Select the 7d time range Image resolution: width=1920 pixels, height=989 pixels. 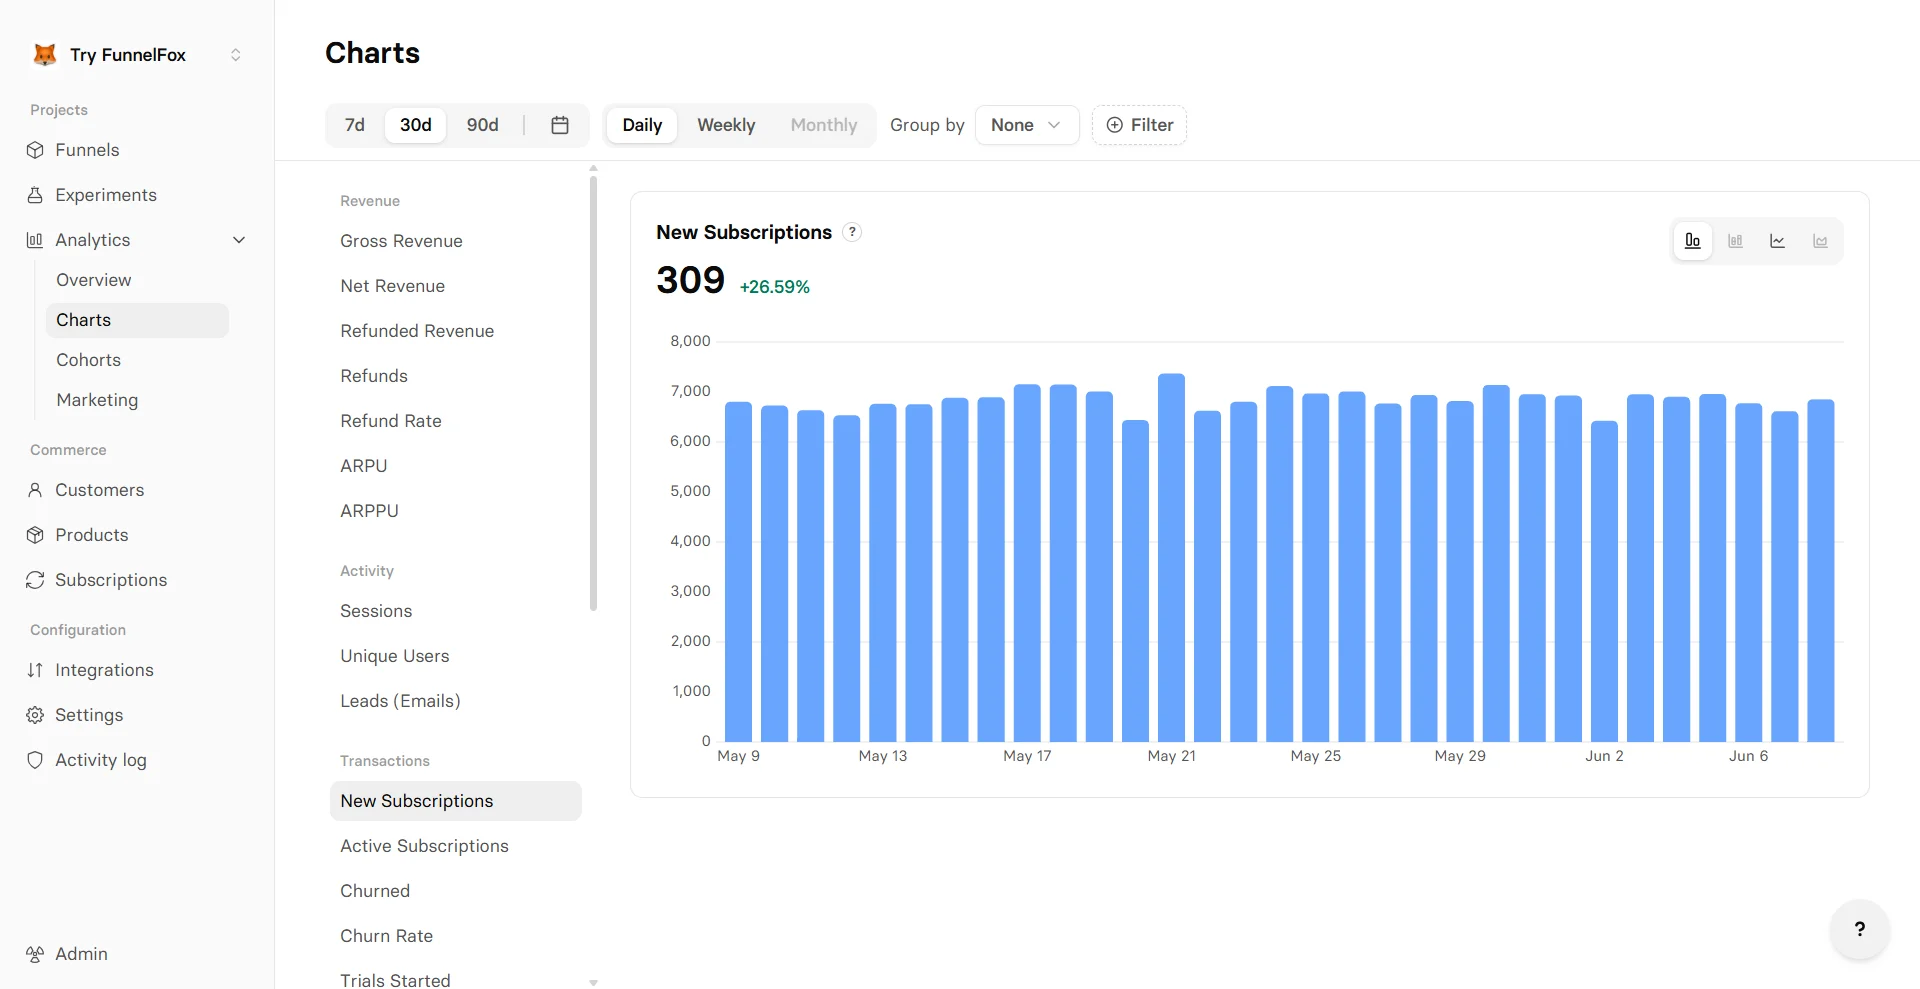pyautogui.click(x=355, y=125)
